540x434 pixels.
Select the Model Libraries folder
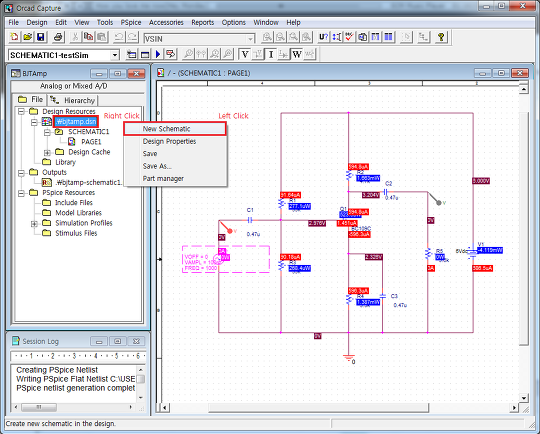[79, 213]
